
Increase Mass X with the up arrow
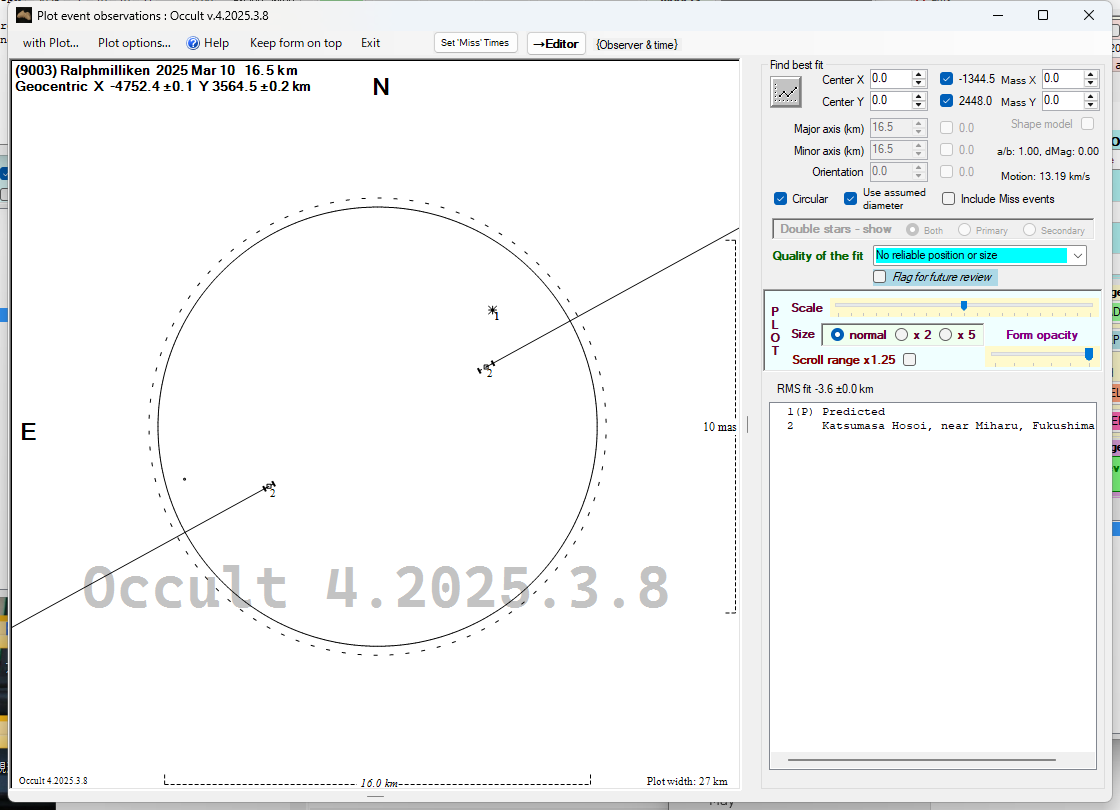coord(1091,74)
